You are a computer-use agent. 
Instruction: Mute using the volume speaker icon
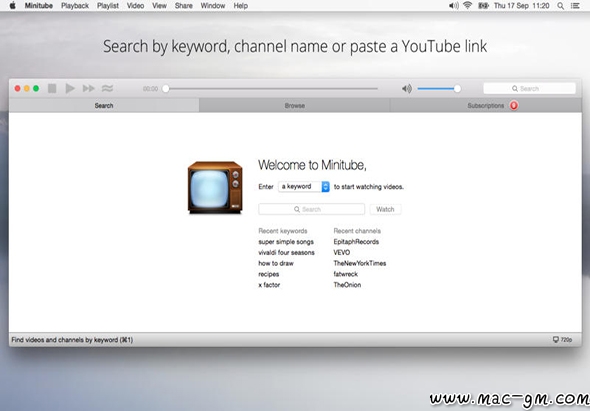coord(407,89)
